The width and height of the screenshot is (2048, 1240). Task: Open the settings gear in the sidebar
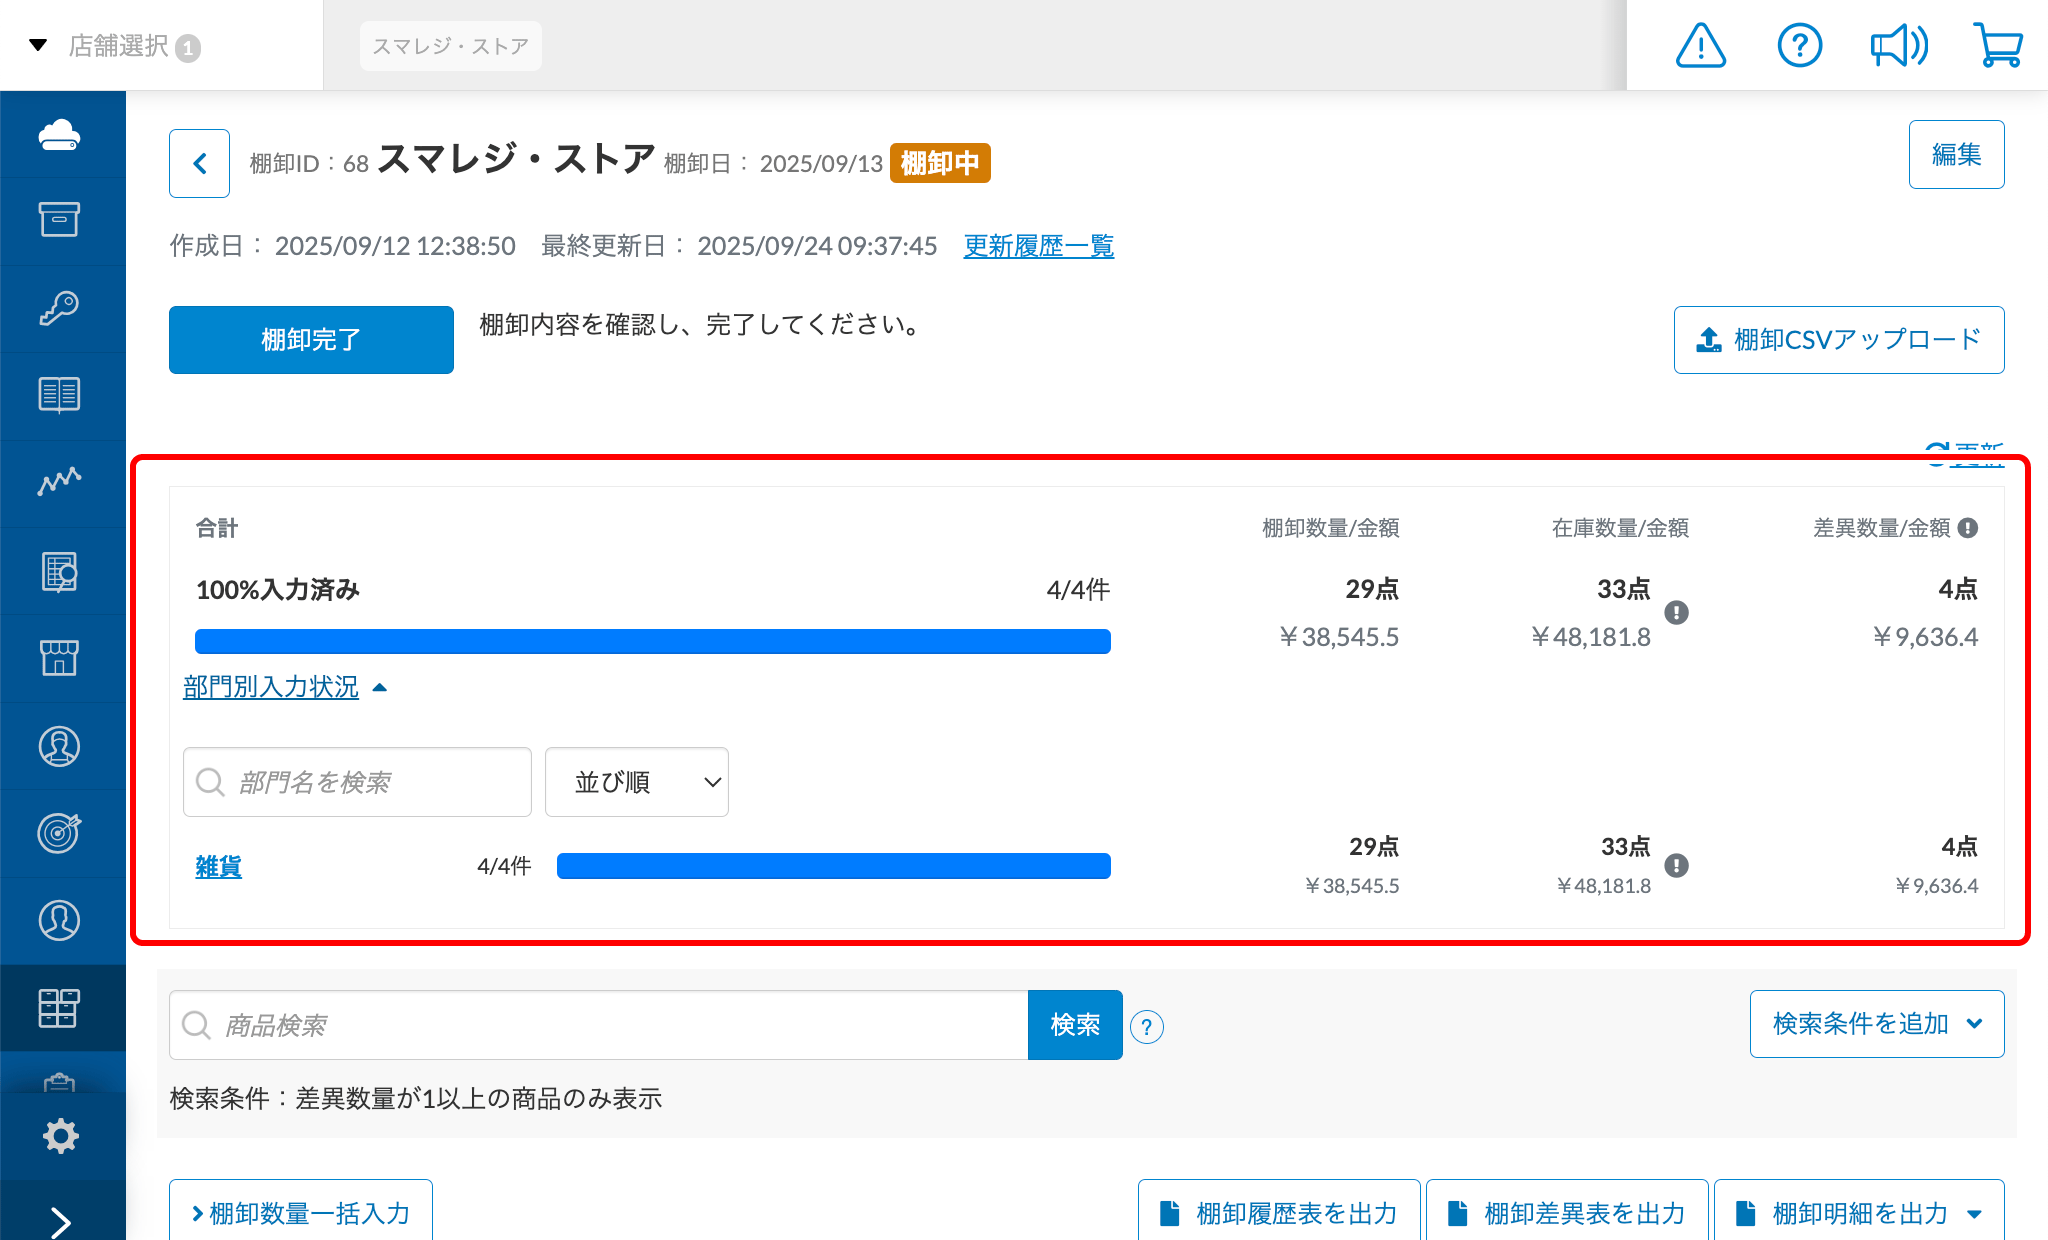(62, 1135)
